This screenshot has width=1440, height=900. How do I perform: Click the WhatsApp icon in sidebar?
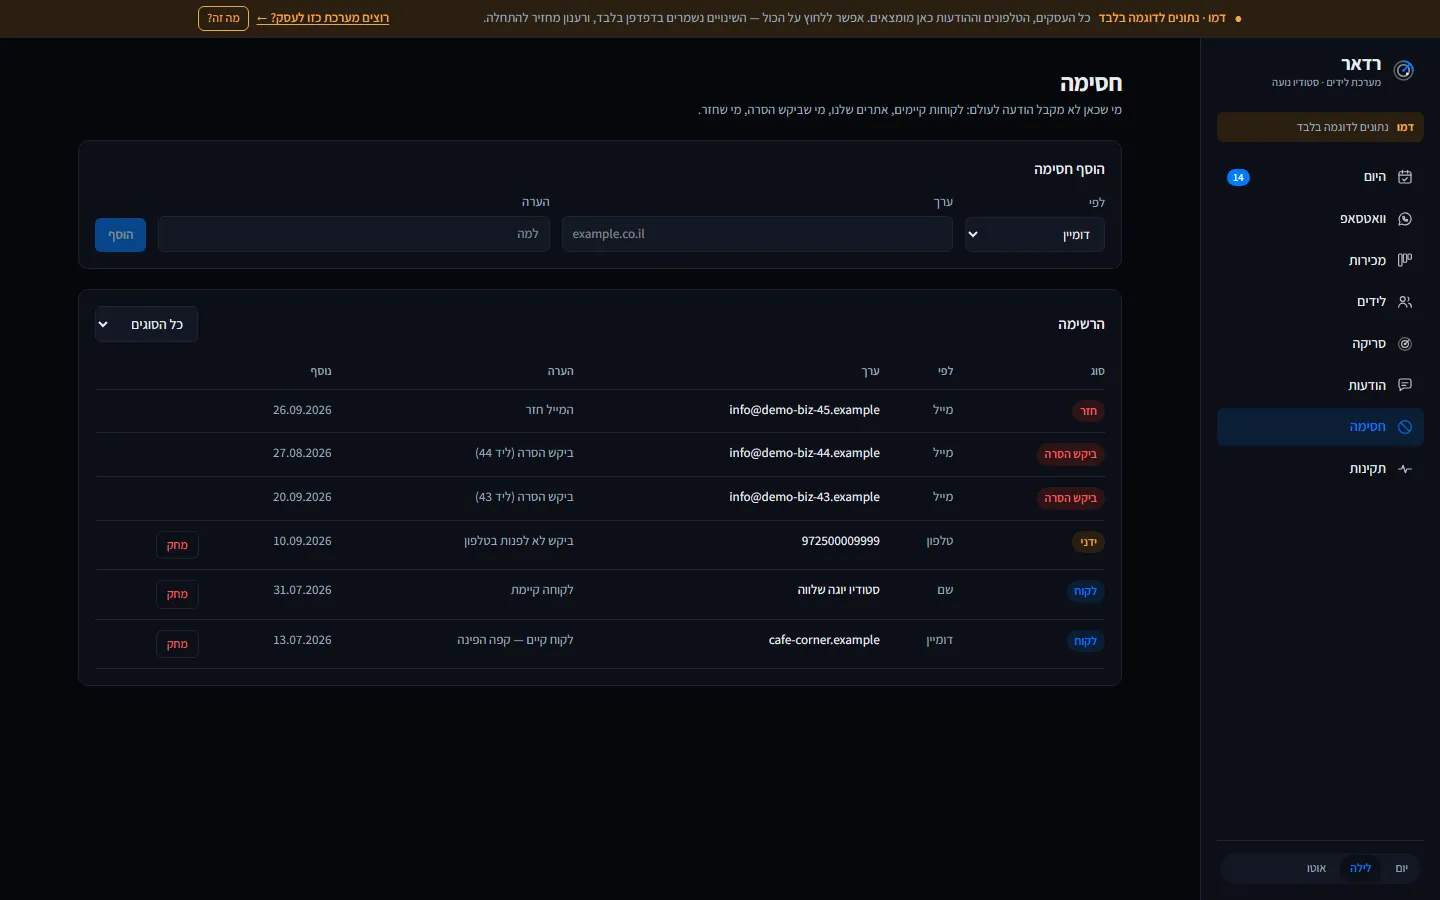[1405, 219]
